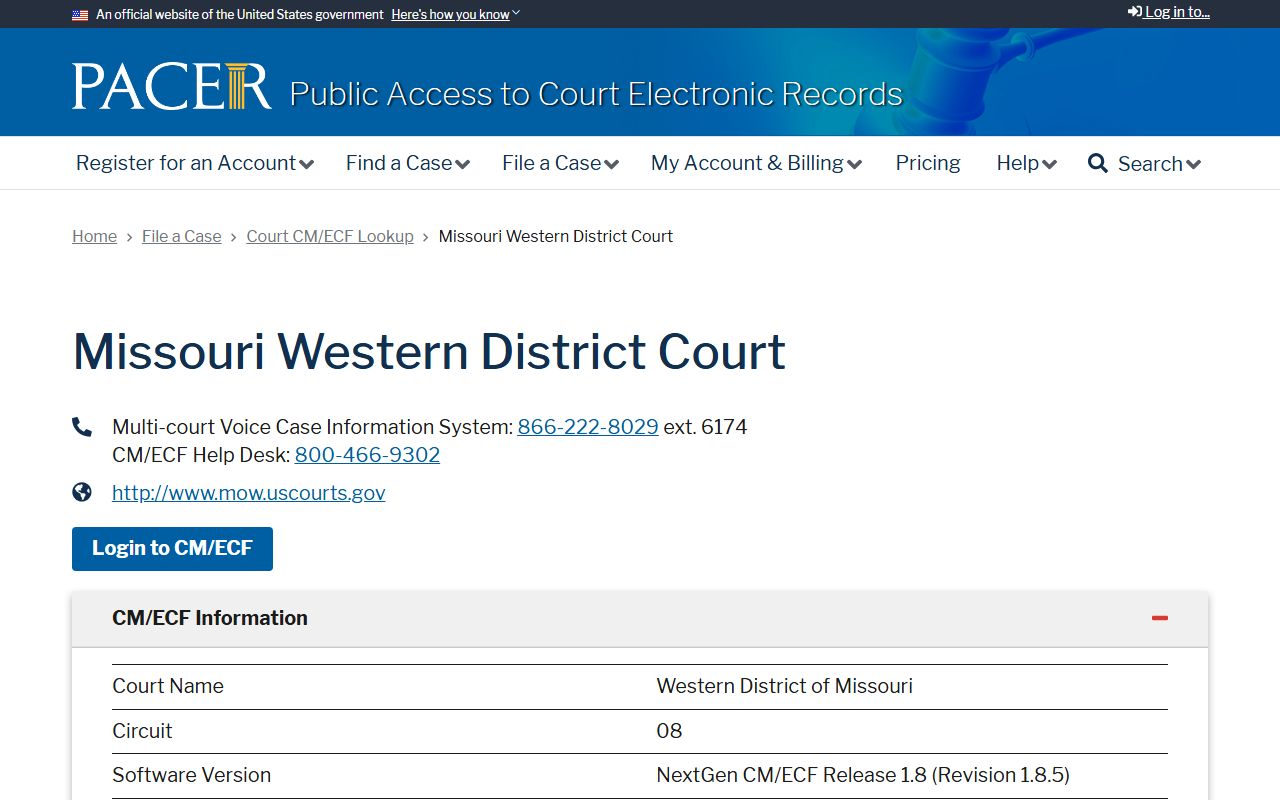Go to Home breadcrumb
This screenshot has width=1280, height=800.
(94, 236)
